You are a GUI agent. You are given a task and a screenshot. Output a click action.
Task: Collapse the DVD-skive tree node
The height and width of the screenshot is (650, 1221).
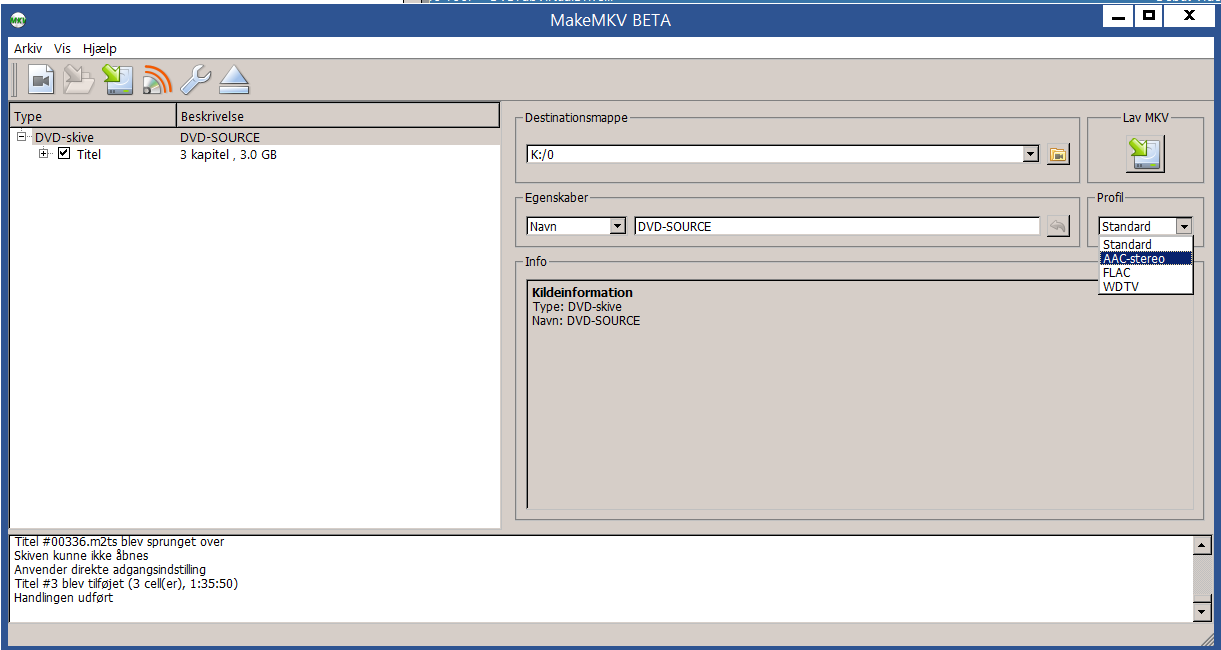tap(22, 137)
